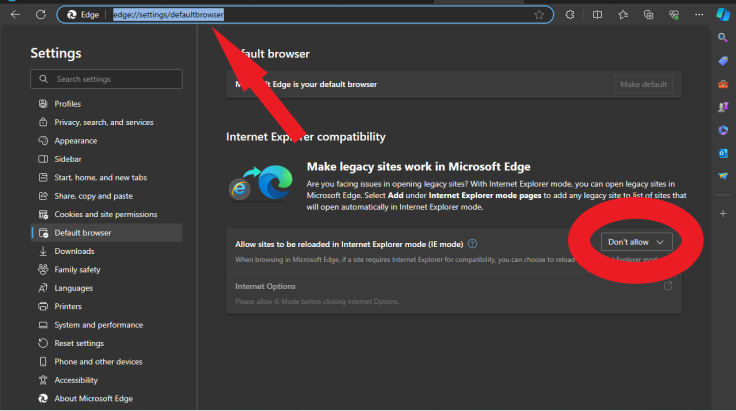The image size is (736, 411).
Task: Open the sidebar Shopping tag icon
Action: (723, 61)
